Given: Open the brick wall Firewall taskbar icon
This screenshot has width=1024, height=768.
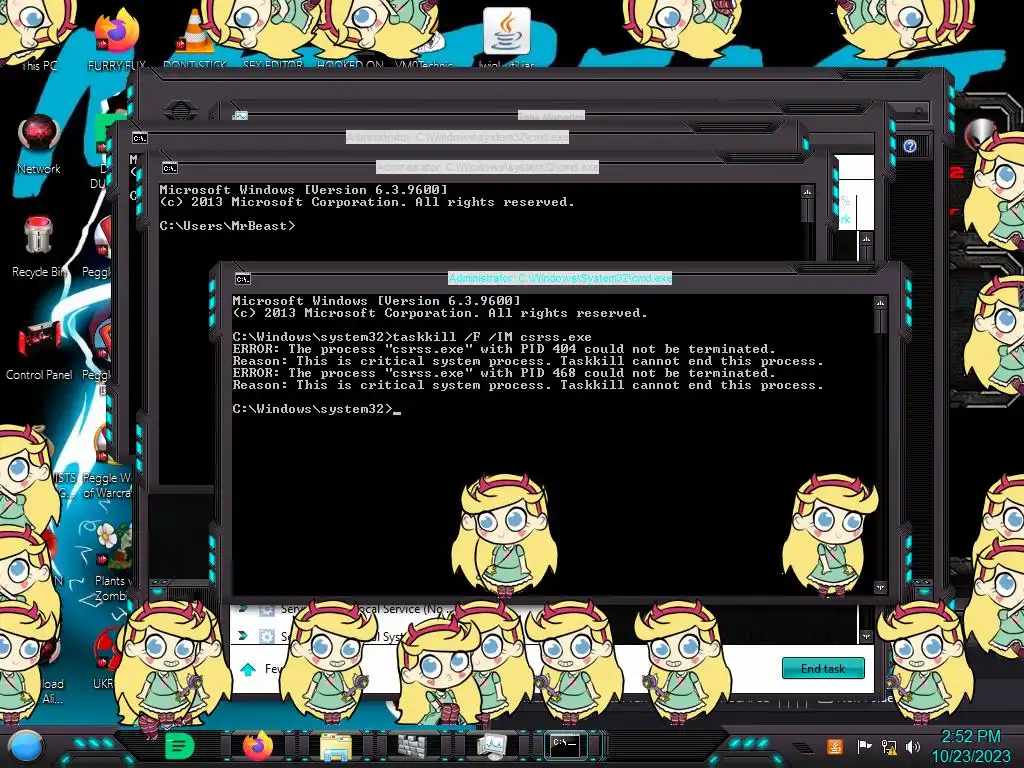Looking at the screenshot, I should click(413, 746).
